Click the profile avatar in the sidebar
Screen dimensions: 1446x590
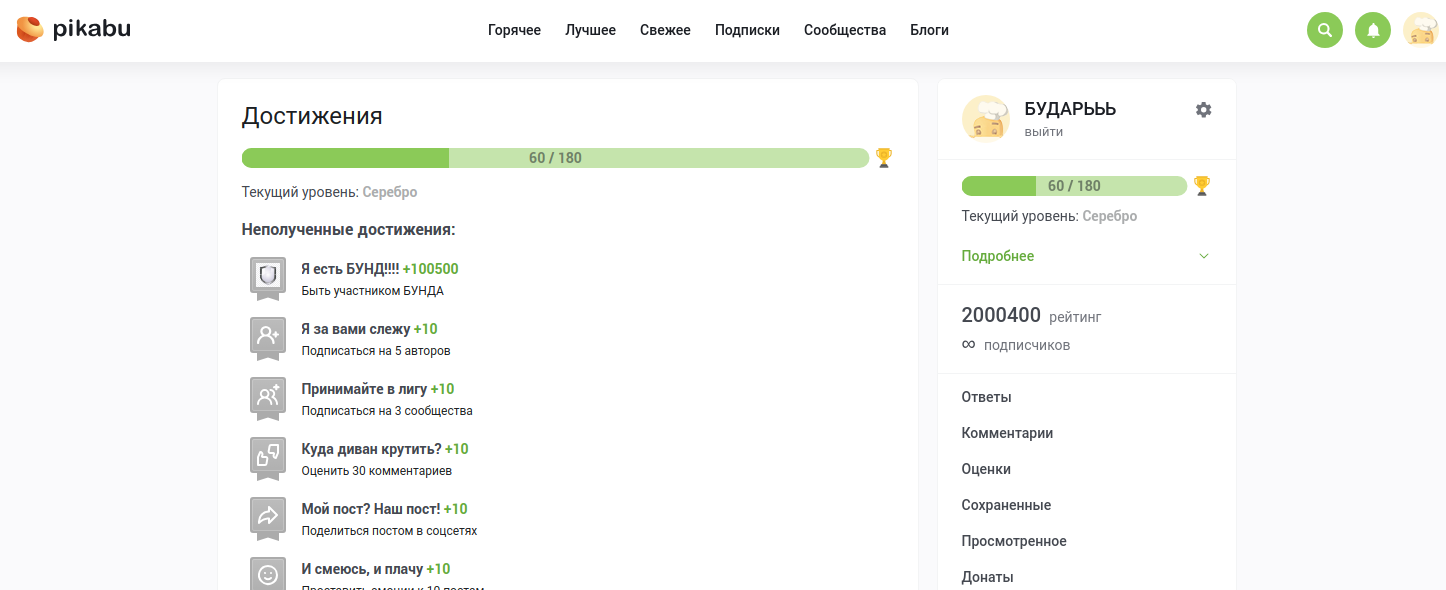coord(986,119)
